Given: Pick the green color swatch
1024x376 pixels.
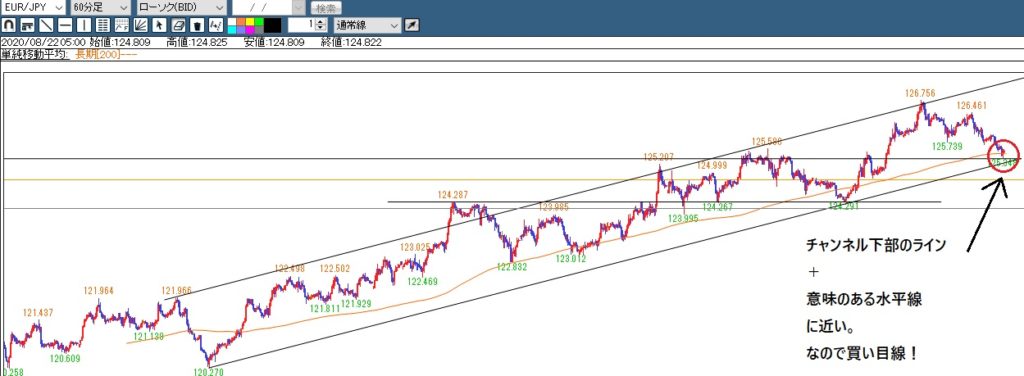Looking at the screenshot, I should 259,22.
